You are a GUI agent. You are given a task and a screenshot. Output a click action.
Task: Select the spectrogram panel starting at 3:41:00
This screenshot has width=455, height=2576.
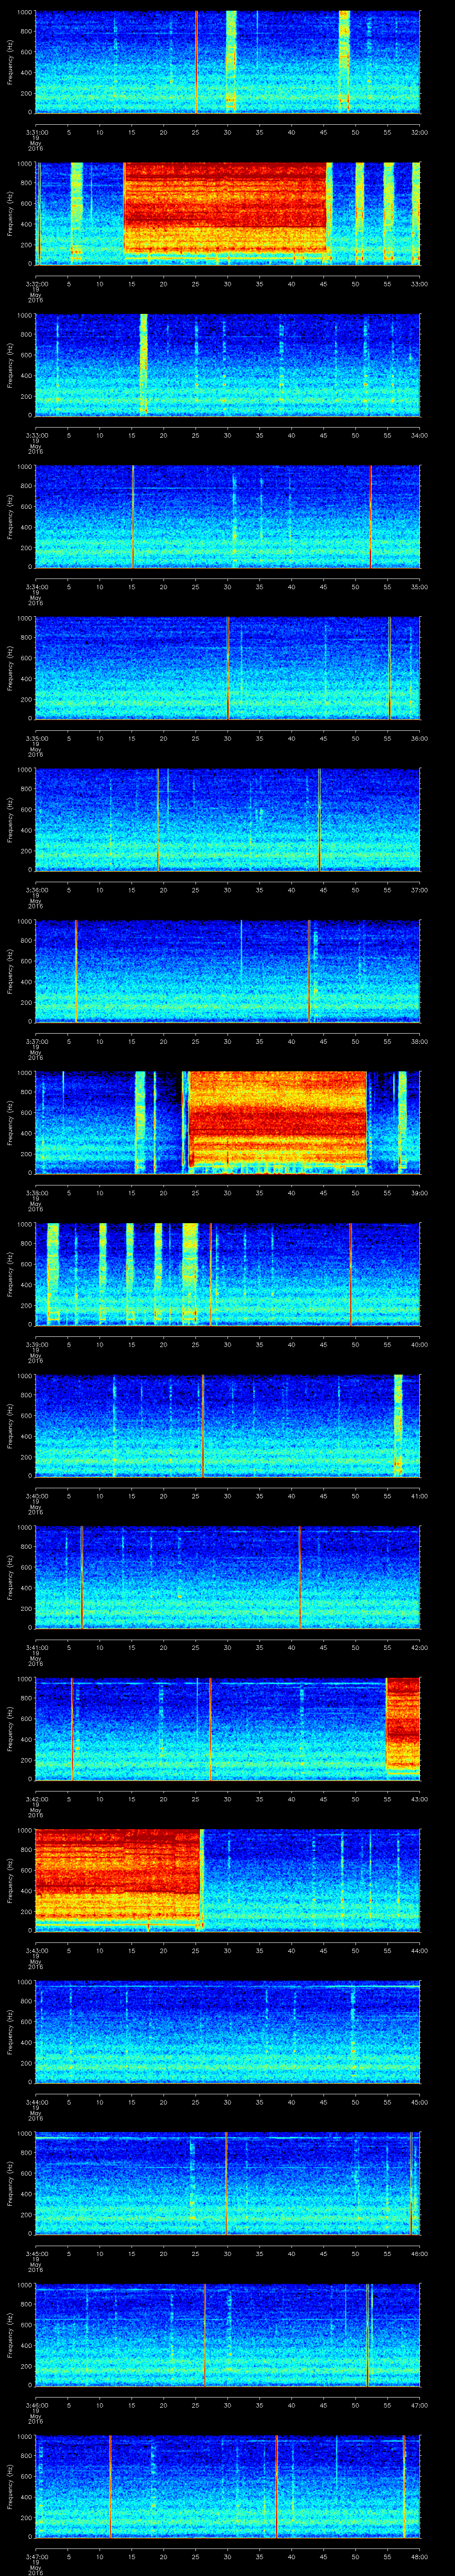click(228, 1578)
